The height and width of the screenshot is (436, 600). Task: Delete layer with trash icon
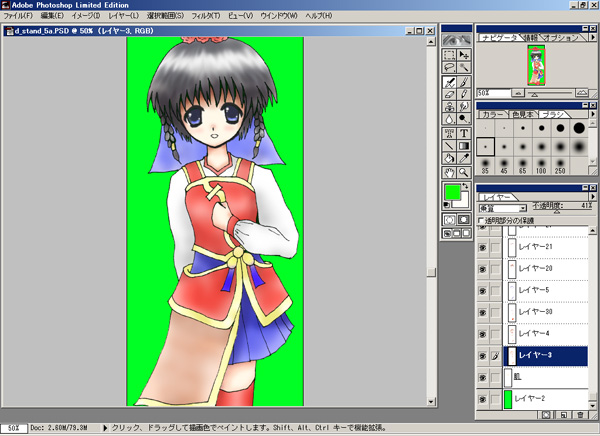580,415
